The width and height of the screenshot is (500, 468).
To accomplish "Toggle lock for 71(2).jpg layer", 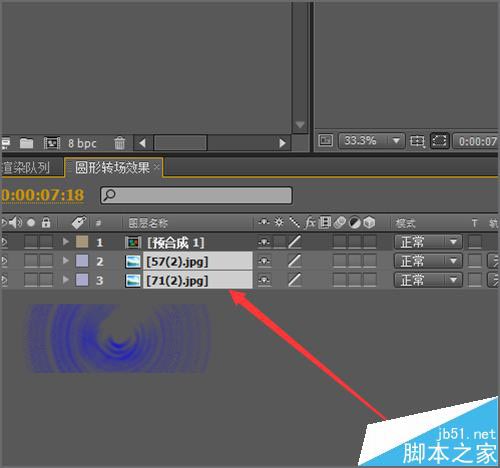I will click(x=46, y=280).
